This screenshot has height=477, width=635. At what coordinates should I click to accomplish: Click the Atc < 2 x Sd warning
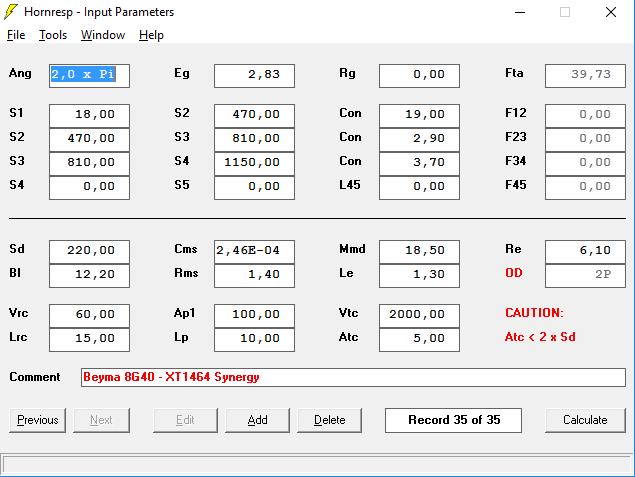coord(540,337)
